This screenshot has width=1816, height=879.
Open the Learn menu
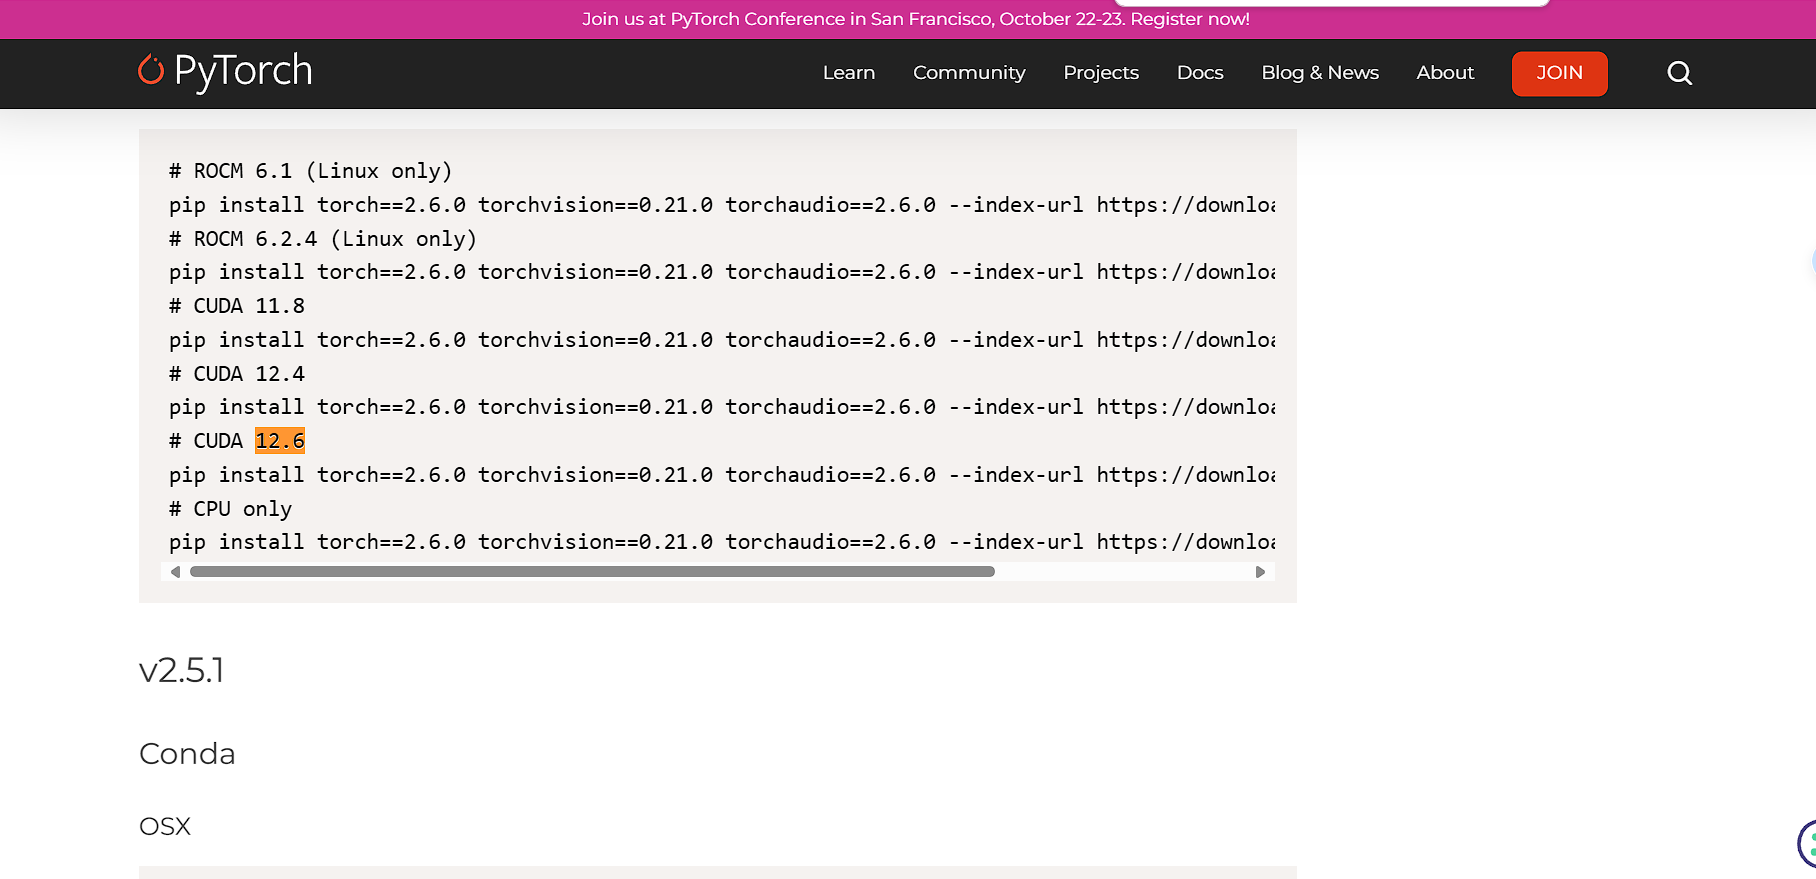tap(849, 73)
